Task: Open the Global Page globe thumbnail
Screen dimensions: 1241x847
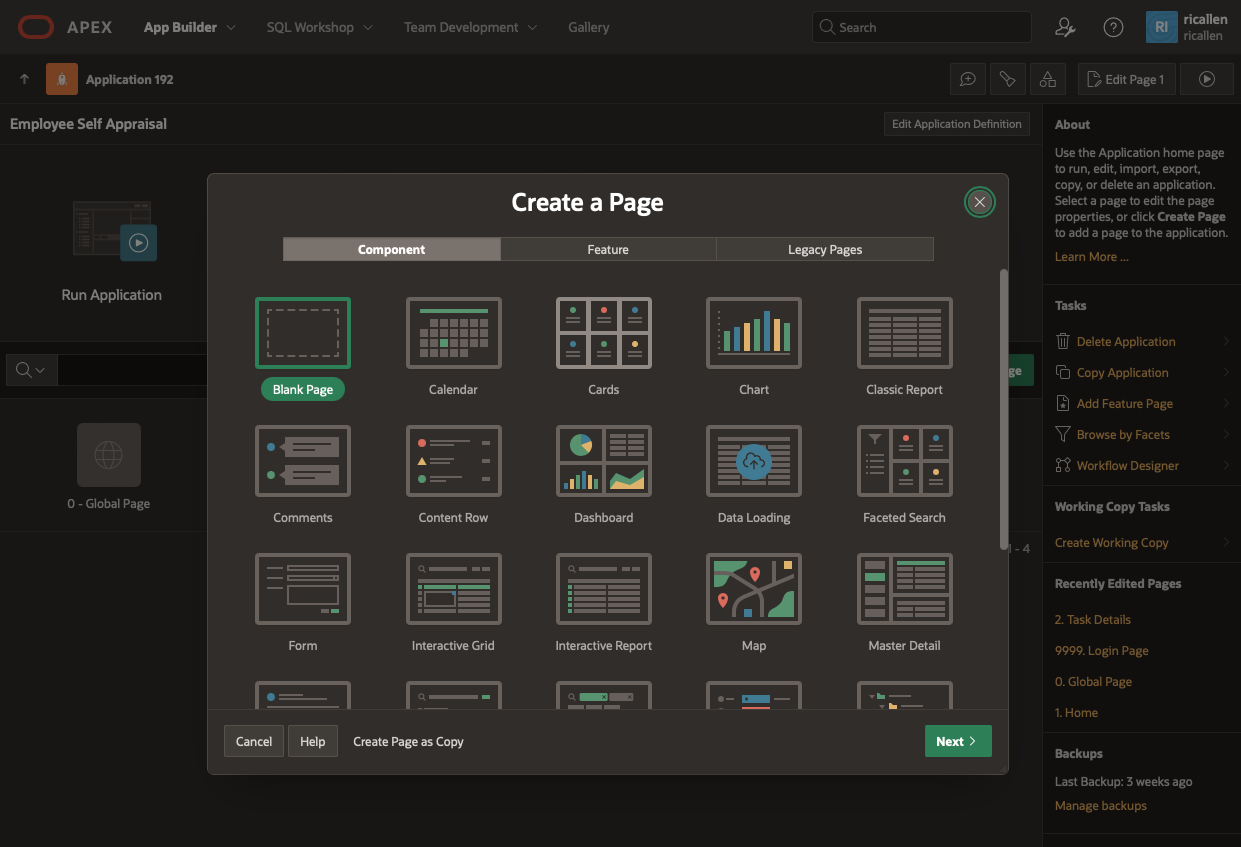Action: (x=109, y=455)
